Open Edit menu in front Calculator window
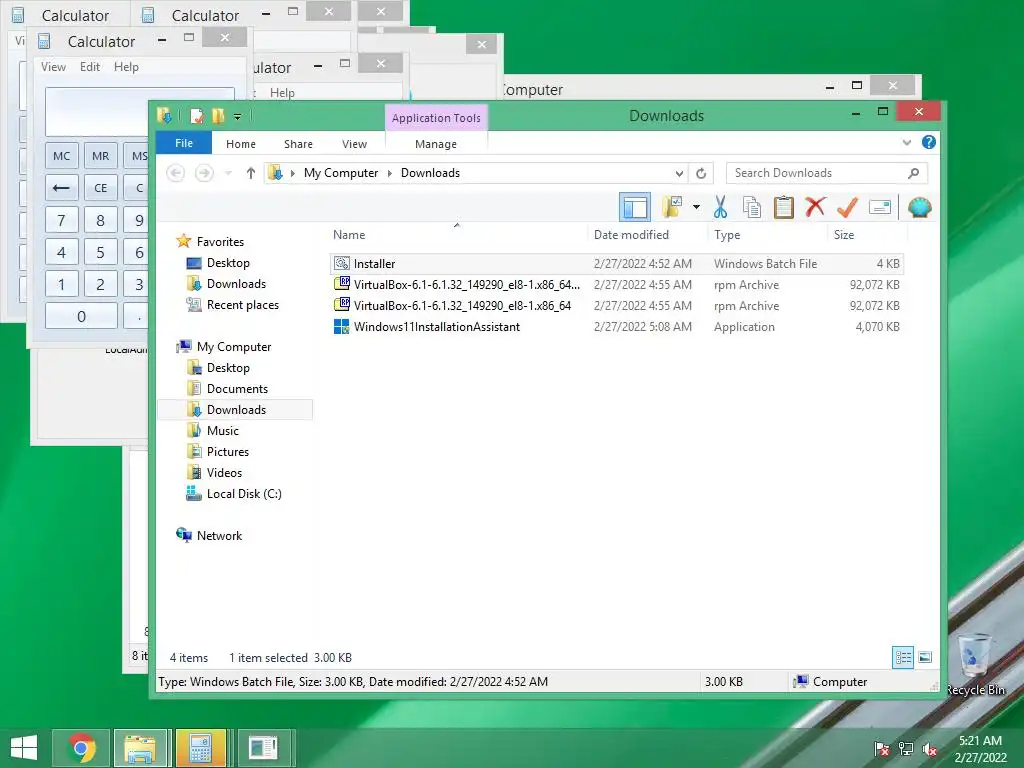Viewport: 1024px width, 768px height. [x=89, y=67]
